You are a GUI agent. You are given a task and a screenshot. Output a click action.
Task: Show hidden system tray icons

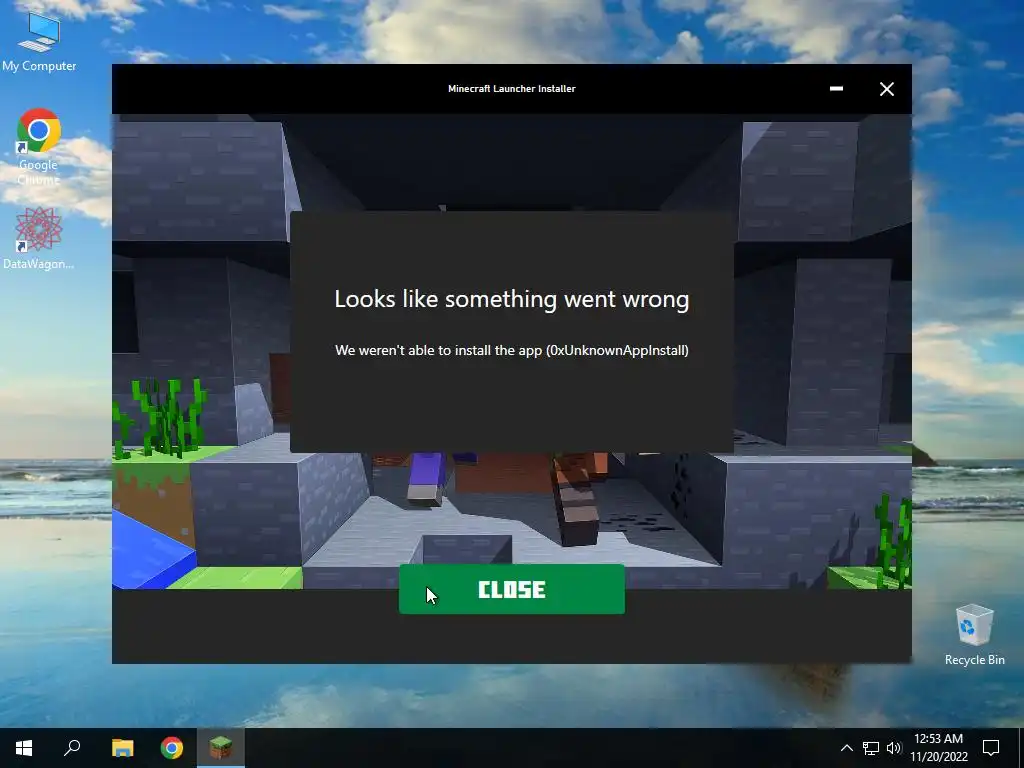tap(846, 748)
